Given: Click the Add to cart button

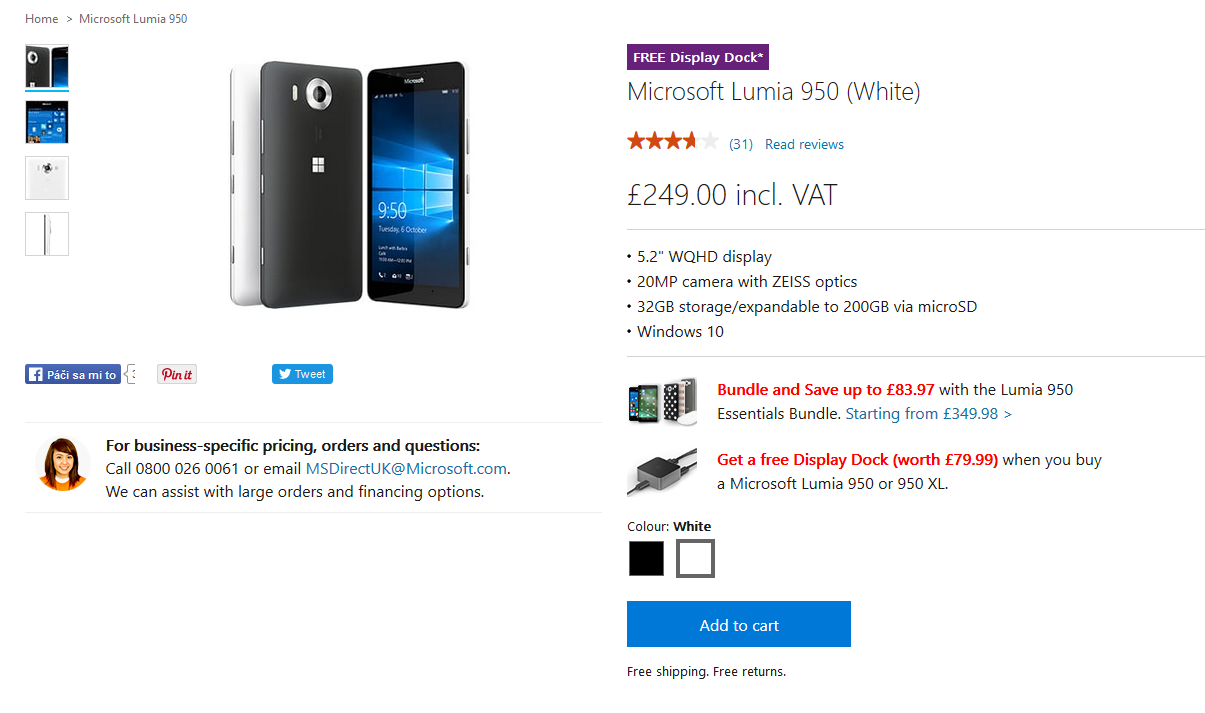Looking at the screenshot, I should click(739, 624).
